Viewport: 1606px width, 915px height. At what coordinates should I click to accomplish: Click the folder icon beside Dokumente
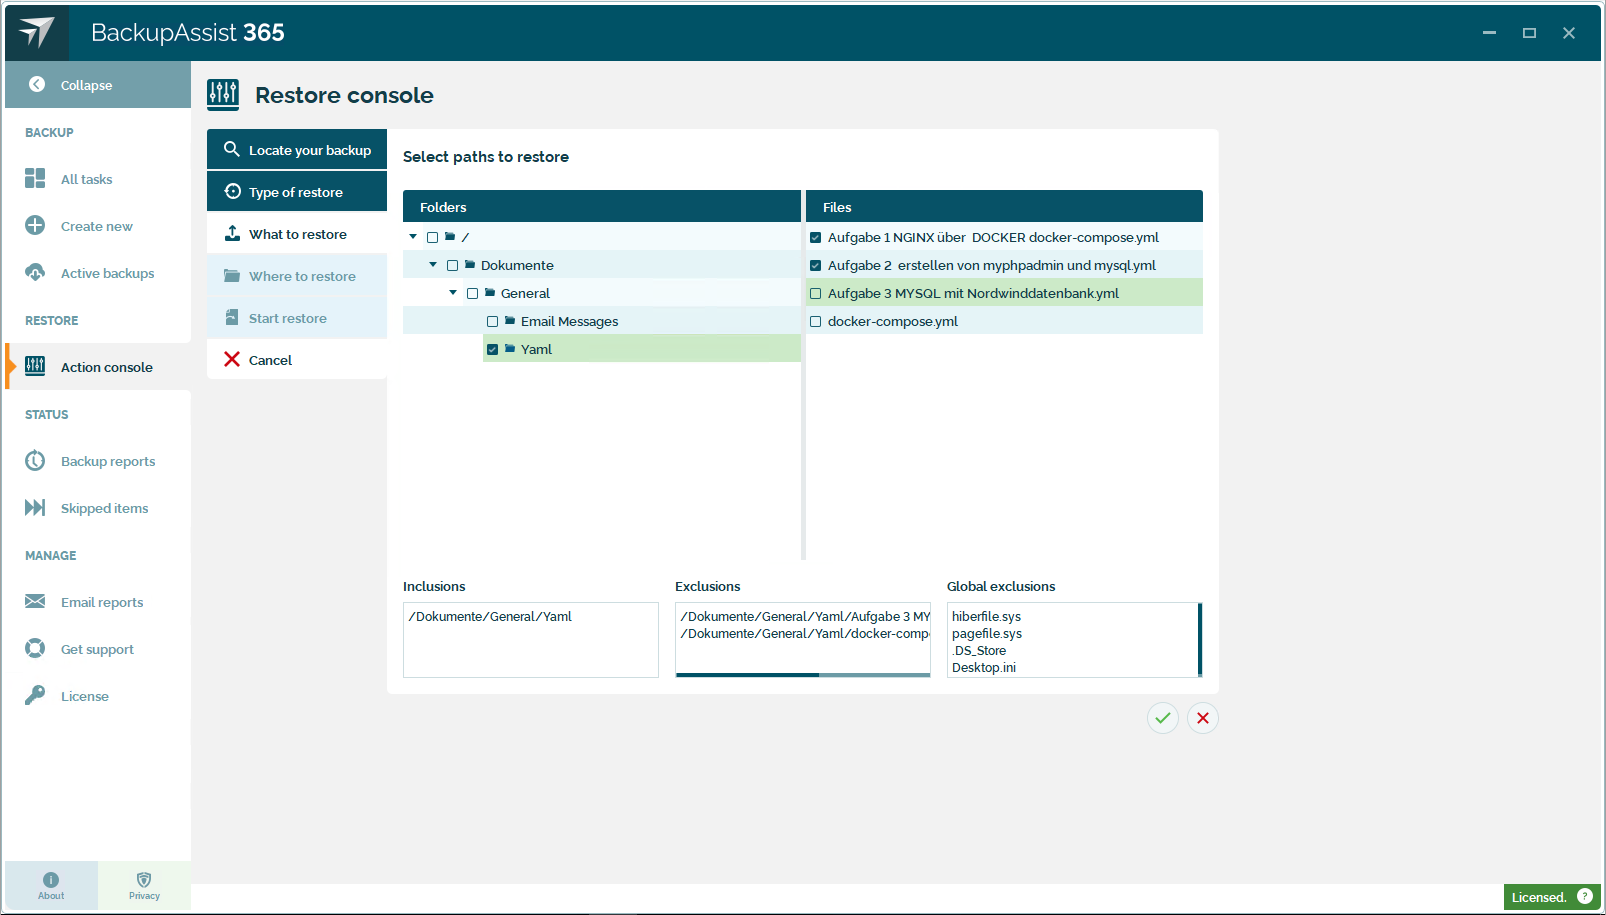(470, 265)
